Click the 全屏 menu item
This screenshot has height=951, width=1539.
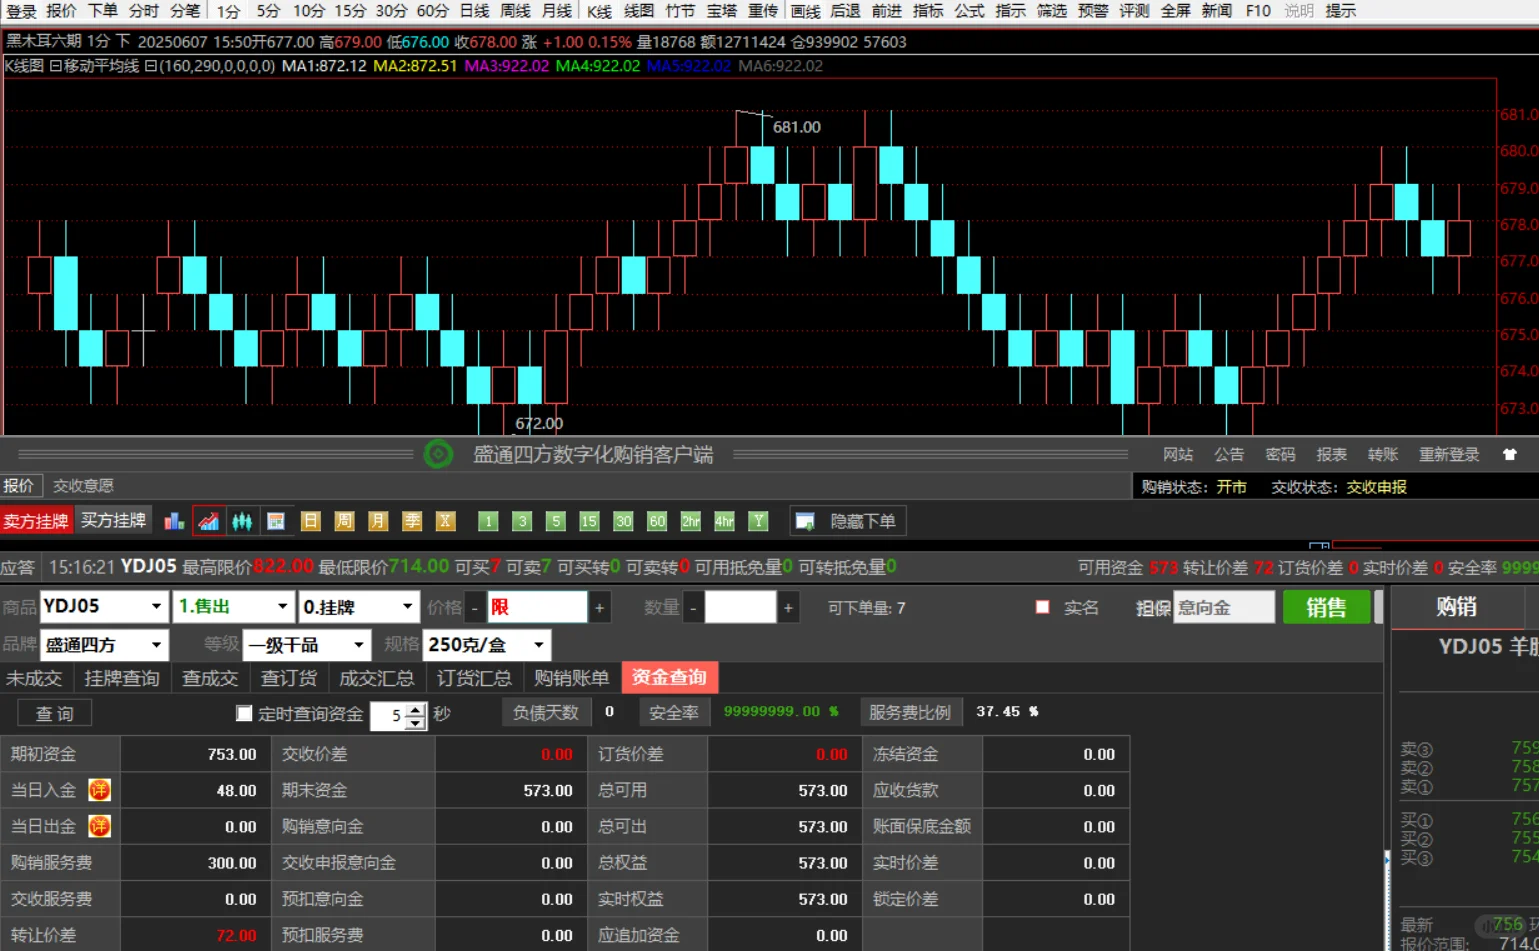pyautogui.click(x=1175, y=11)
